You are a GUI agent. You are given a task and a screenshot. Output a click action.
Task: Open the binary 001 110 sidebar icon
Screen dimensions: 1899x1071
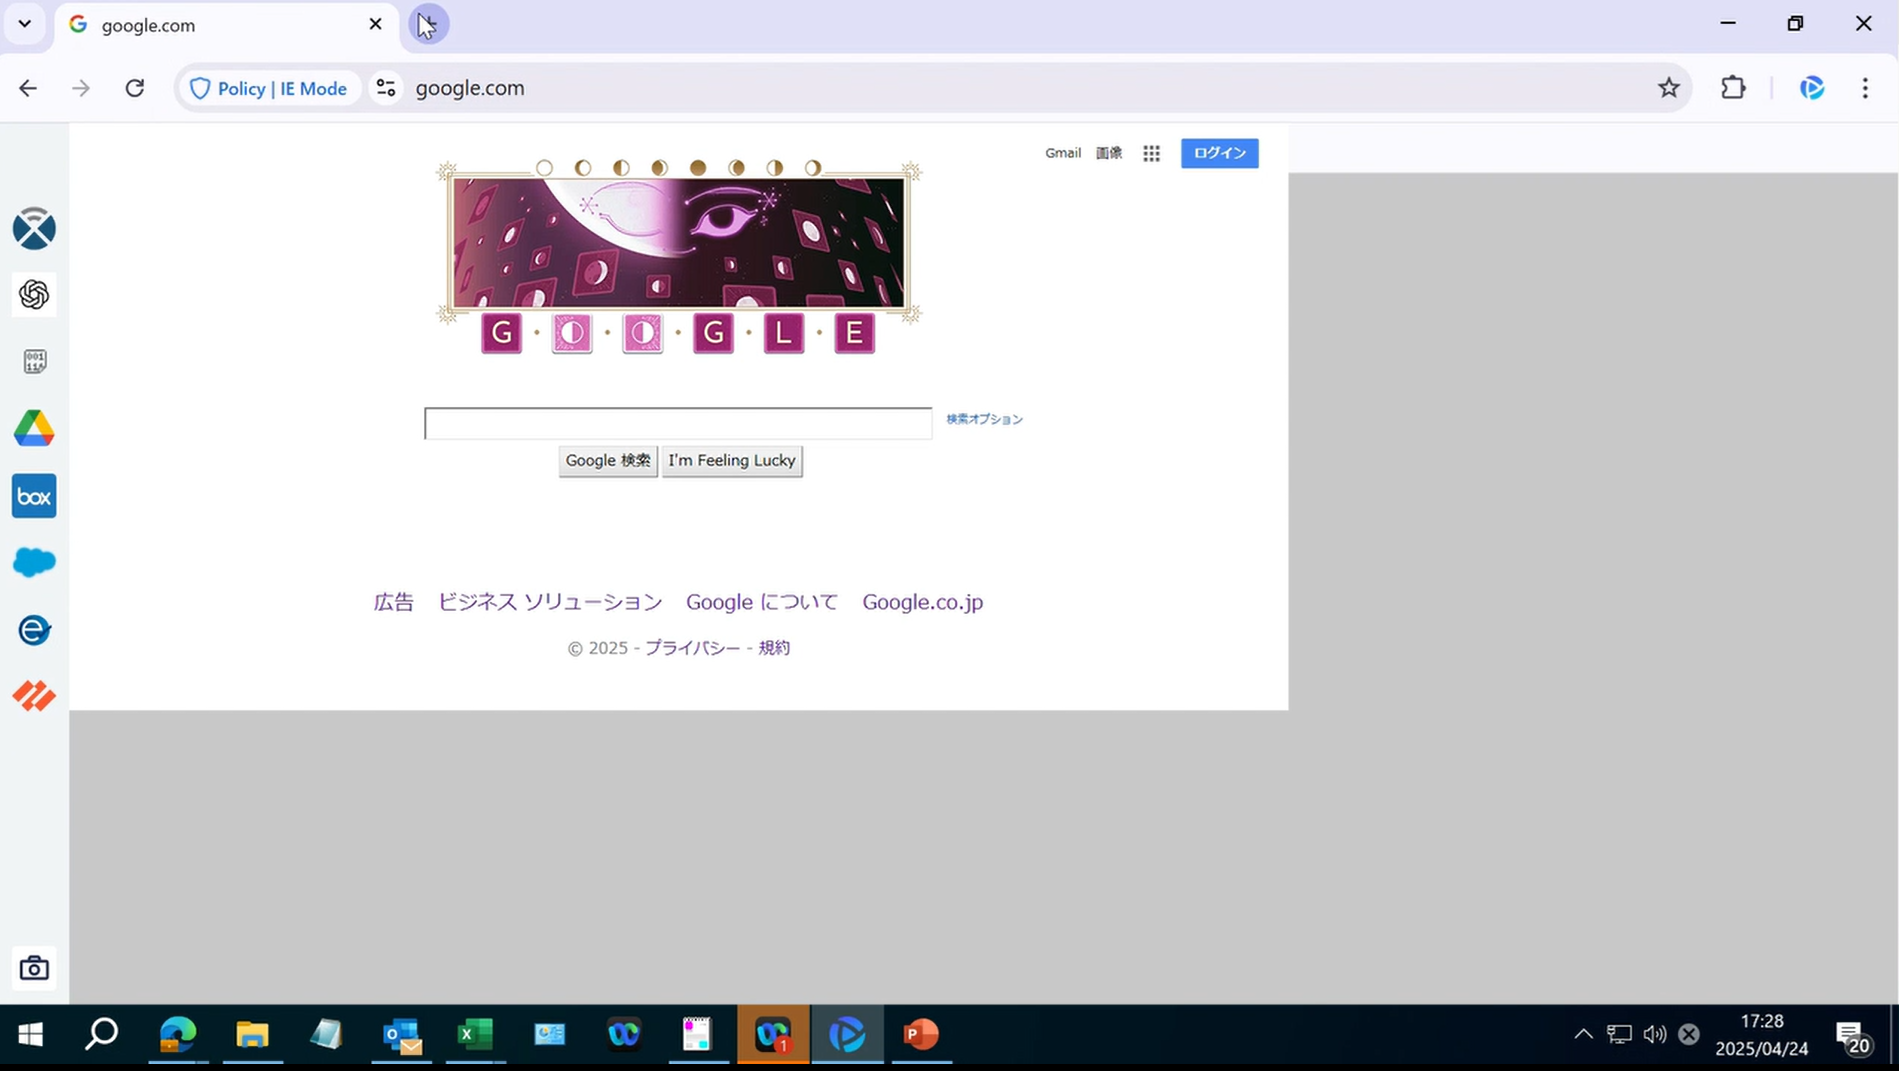click(34, 362)
